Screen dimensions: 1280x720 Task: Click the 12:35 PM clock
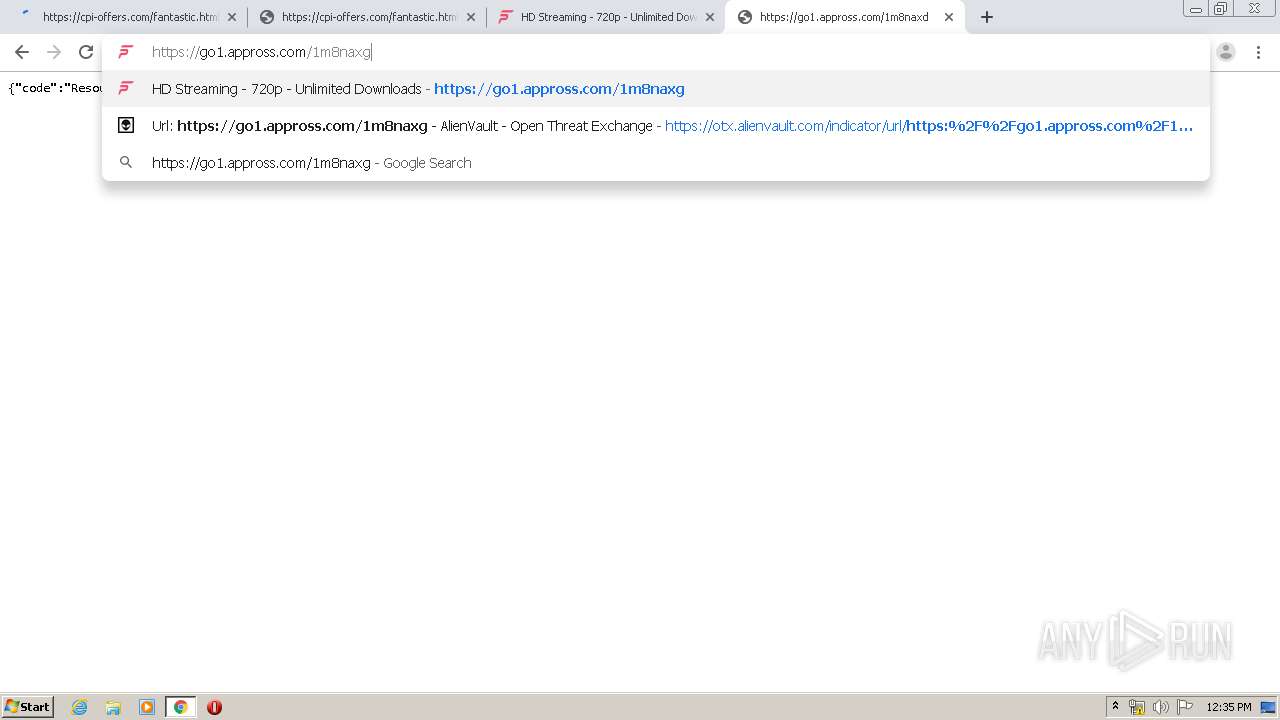tap(1229, 707)
